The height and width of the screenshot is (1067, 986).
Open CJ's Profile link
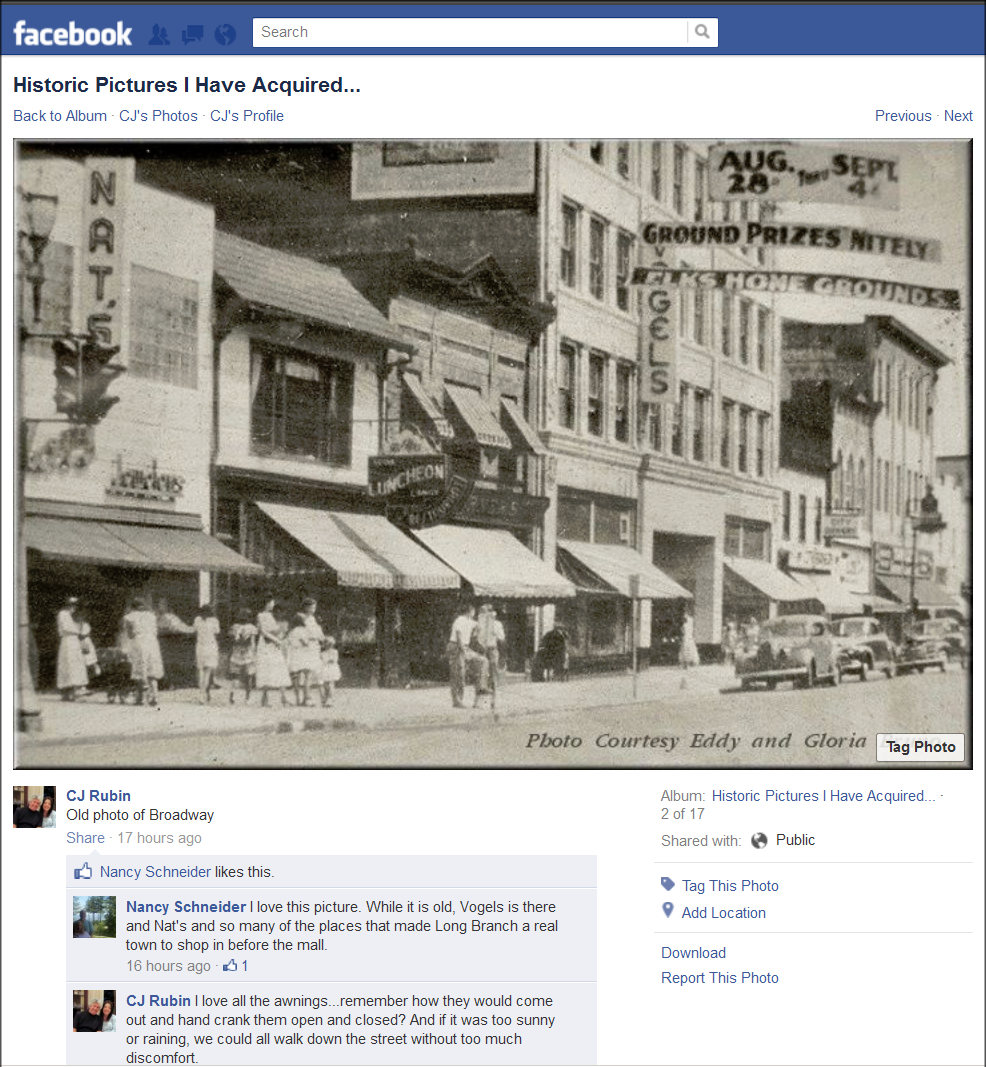(x=247, y=116)
